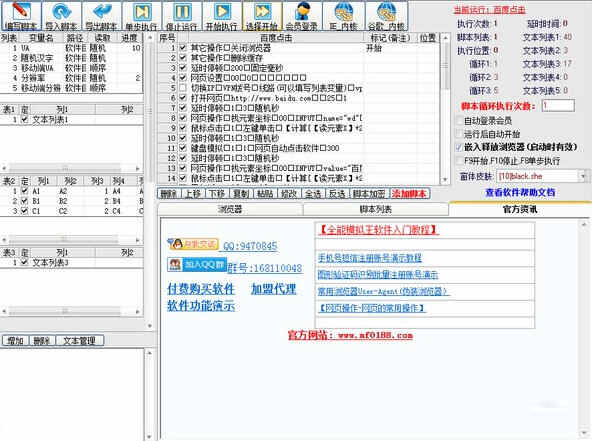Switch to the 脚本列表 tab
592x441 pixels.
tap(375, 209)
